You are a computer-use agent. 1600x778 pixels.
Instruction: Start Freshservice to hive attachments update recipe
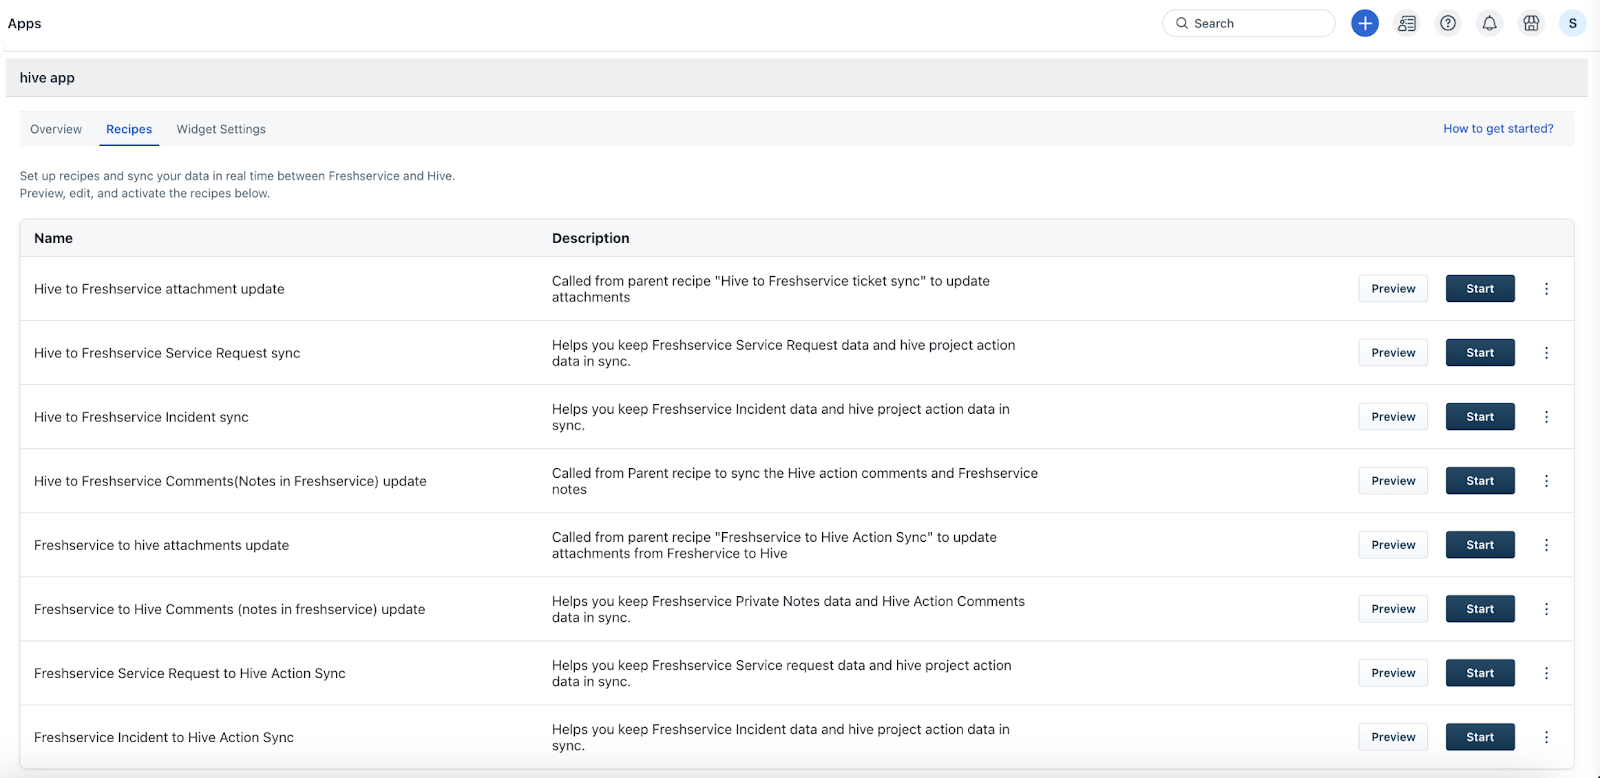pos(1480,545)
